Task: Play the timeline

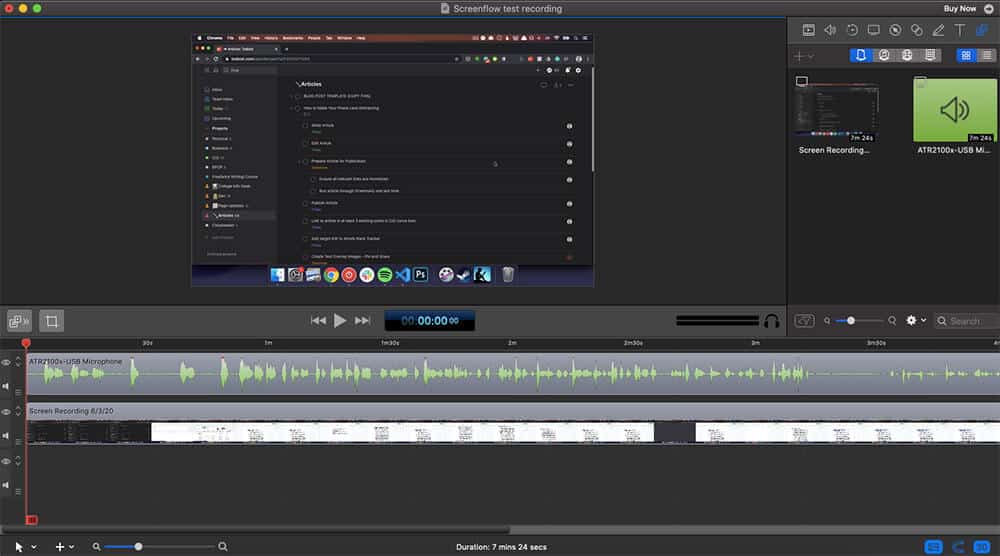Action: 340,321
